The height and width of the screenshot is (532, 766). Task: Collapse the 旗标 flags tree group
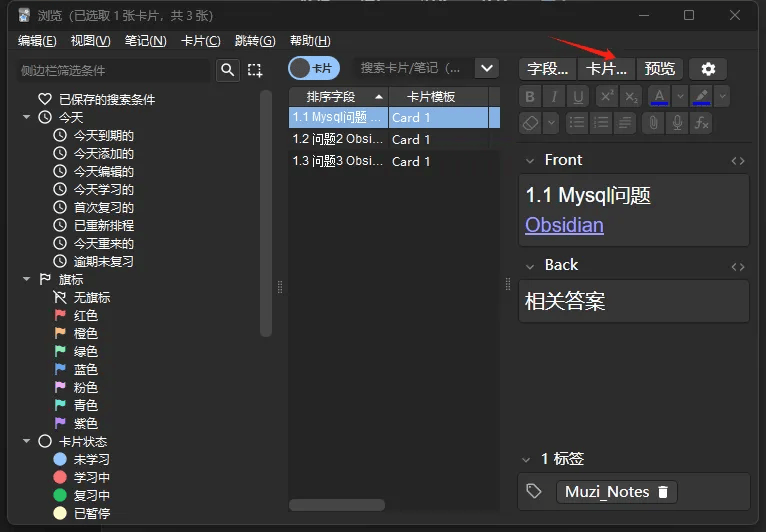[x=26, y=279]
